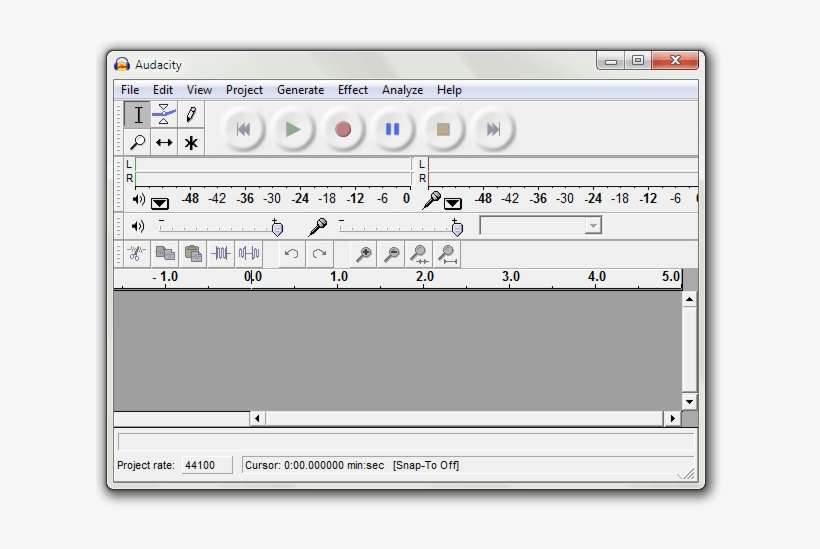
Task: Click the Cursor position status text
Action: (314, 465)
